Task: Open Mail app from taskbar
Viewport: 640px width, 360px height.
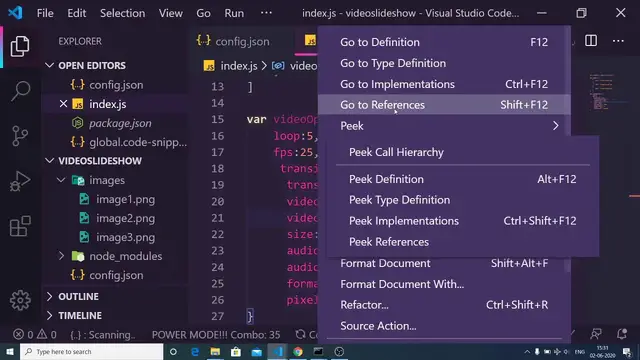Action: [256, 351]
